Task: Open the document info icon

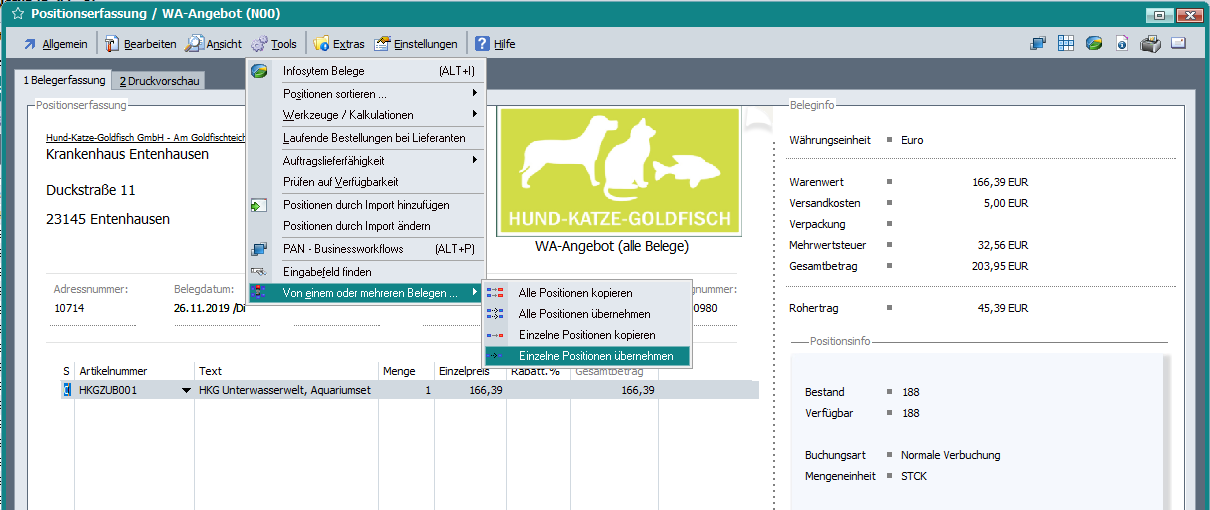Action: click(1122, 43)
